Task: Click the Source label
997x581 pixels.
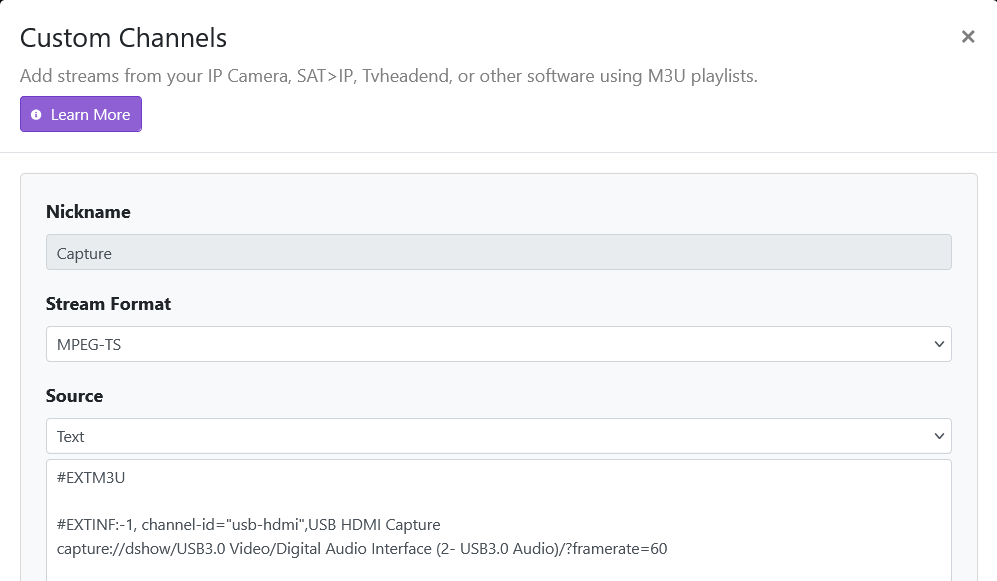Action: (x=74, y=396)
